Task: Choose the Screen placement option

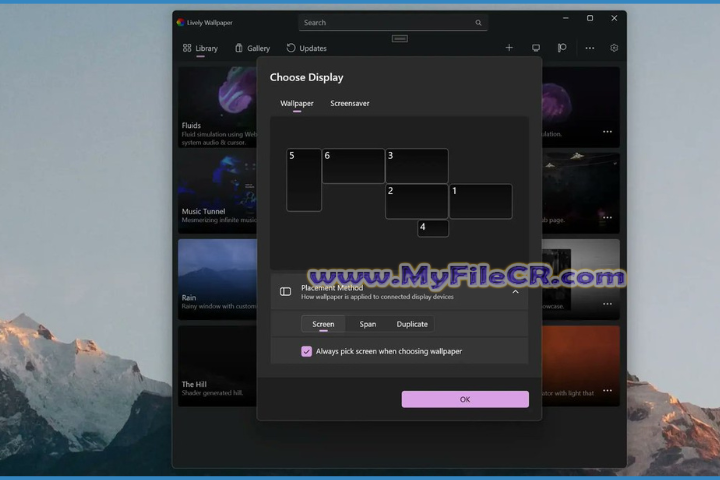Action: [323, 324]
